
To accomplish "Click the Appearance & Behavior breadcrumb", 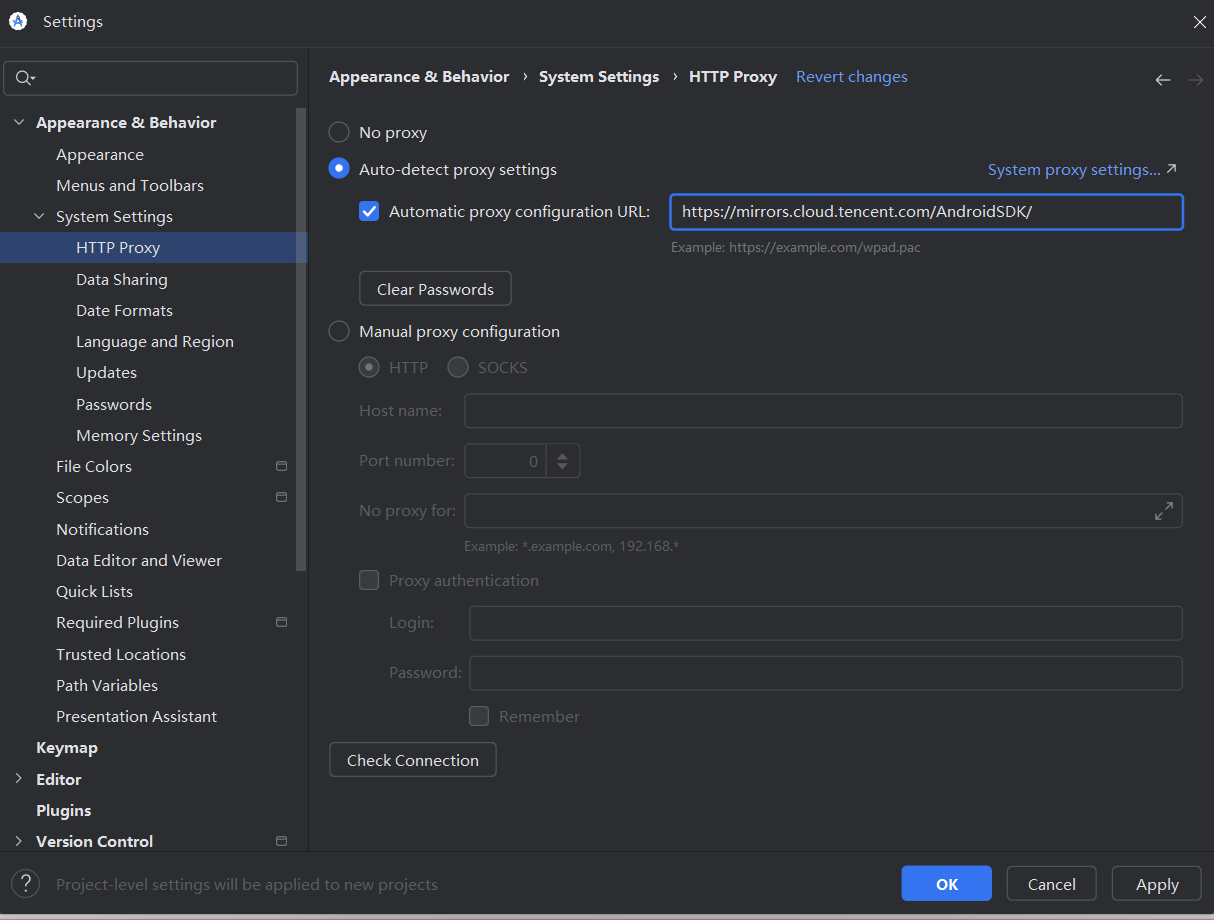I will click(x=419, y=76).
